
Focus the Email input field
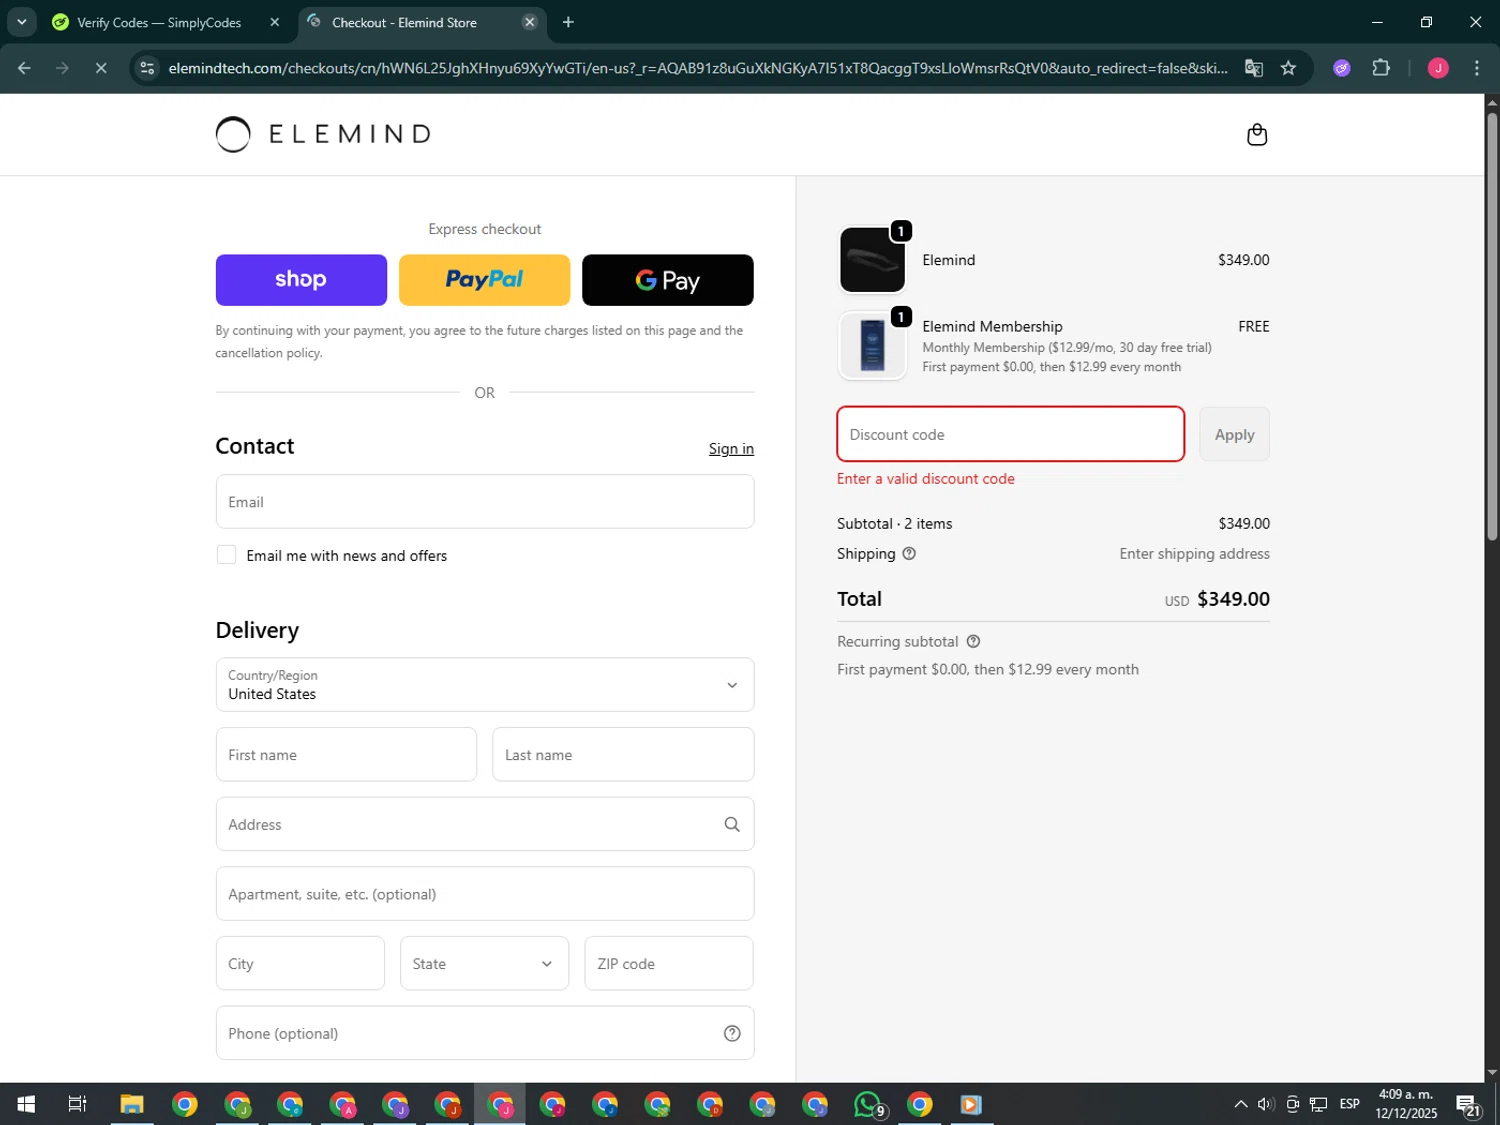[484, 502]
